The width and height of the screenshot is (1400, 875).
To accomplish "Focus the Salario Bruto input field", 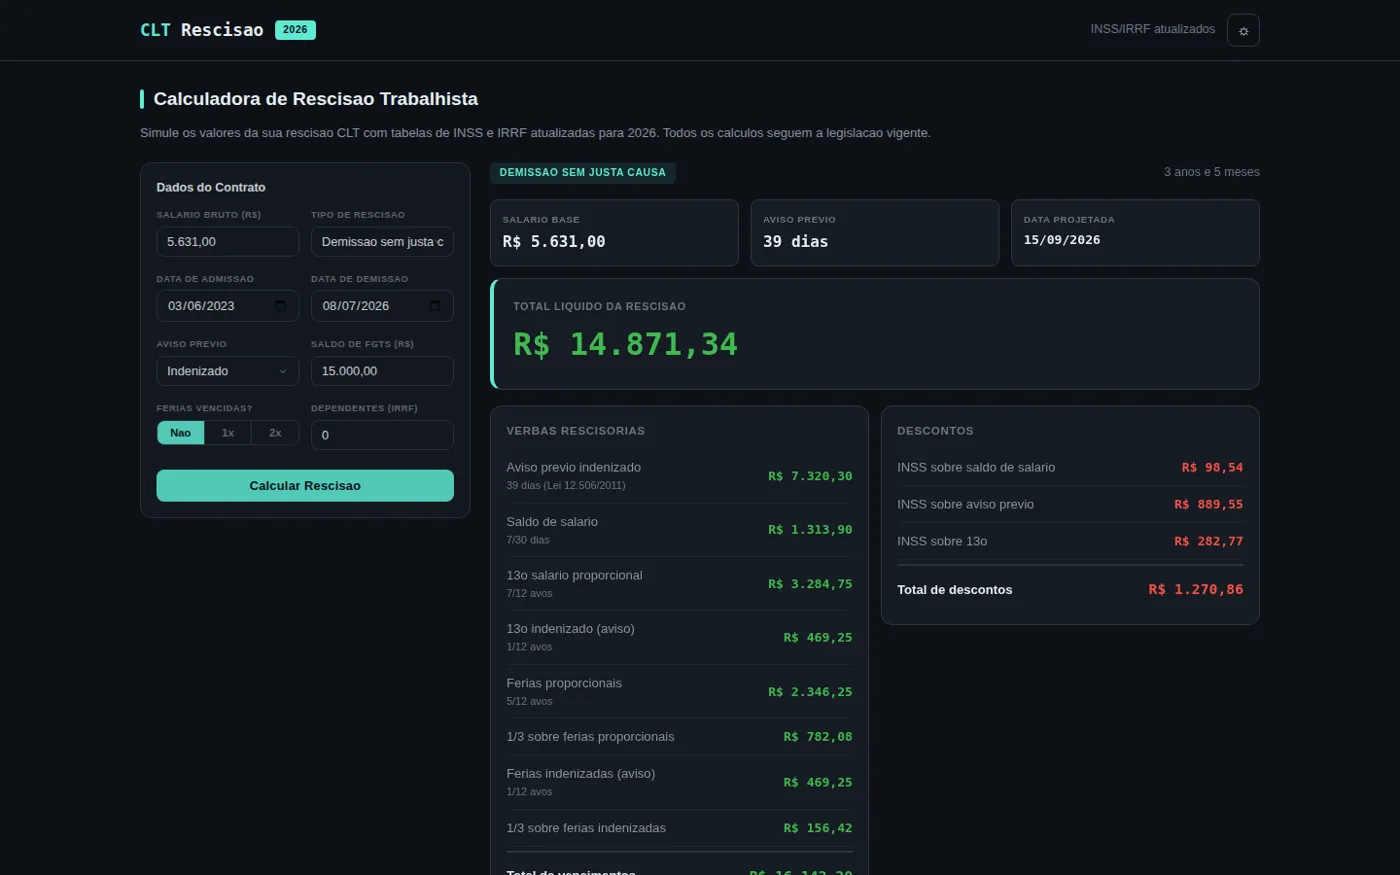I will [228, 242].
